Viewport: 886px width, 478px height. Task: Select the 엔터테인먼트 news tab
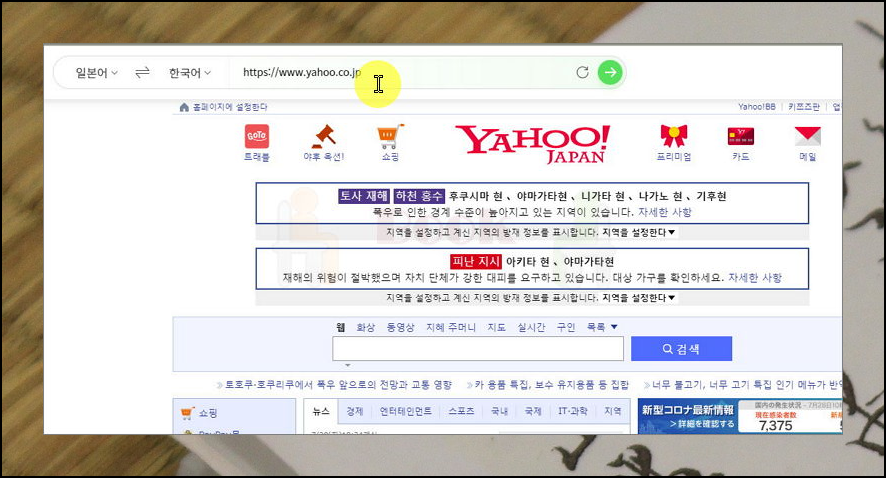(x=405, y=411)
